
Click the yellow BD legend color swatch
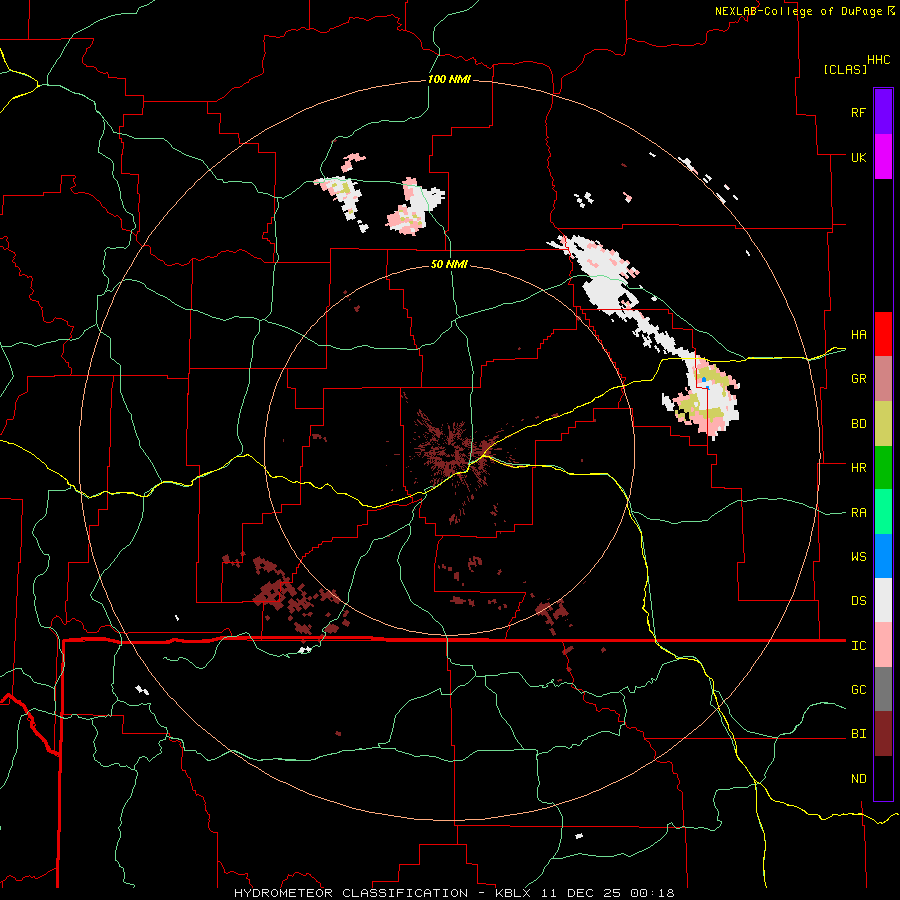click(883, 424)
